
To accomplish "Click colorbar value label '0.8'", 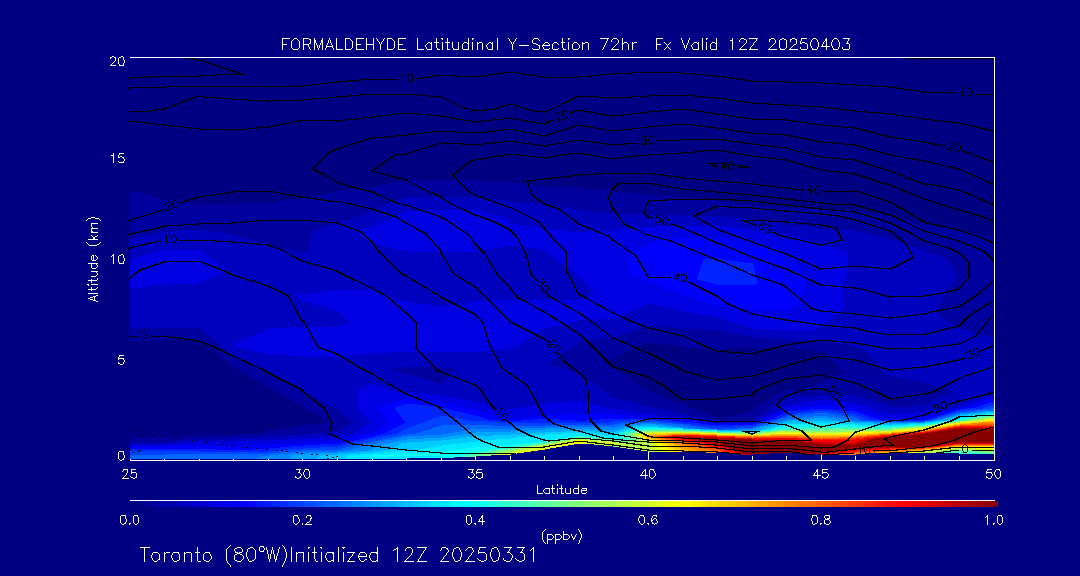I will tap(820, 520).
